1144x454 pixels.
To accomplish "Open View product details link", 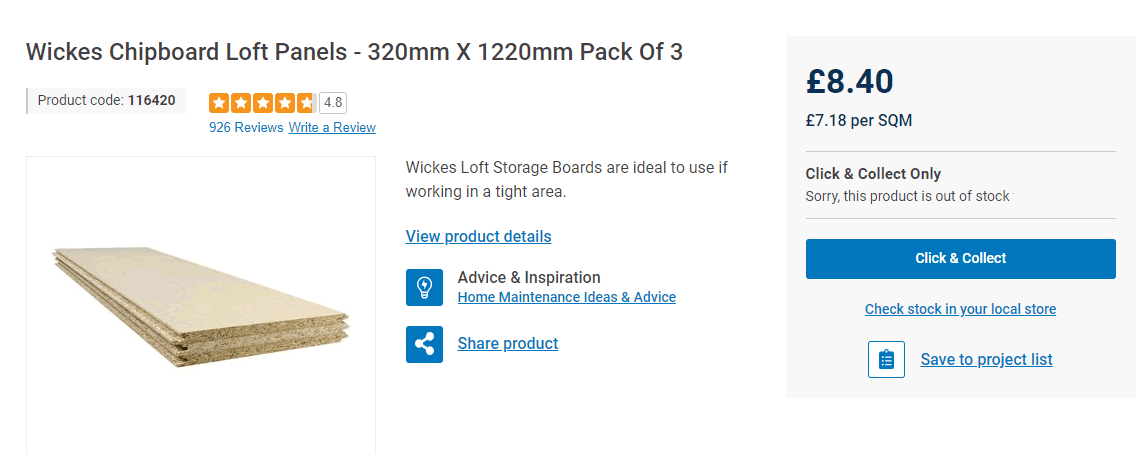I will 478,236.
